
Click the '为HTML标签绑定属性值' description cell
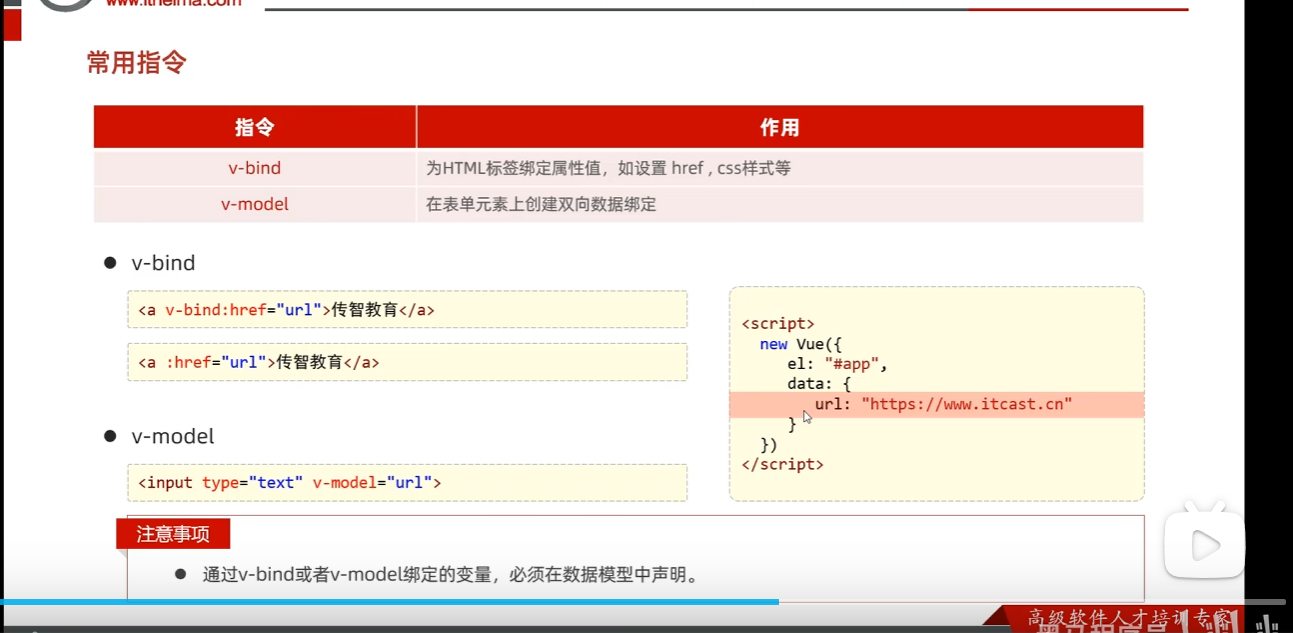(x=780, y=168)
